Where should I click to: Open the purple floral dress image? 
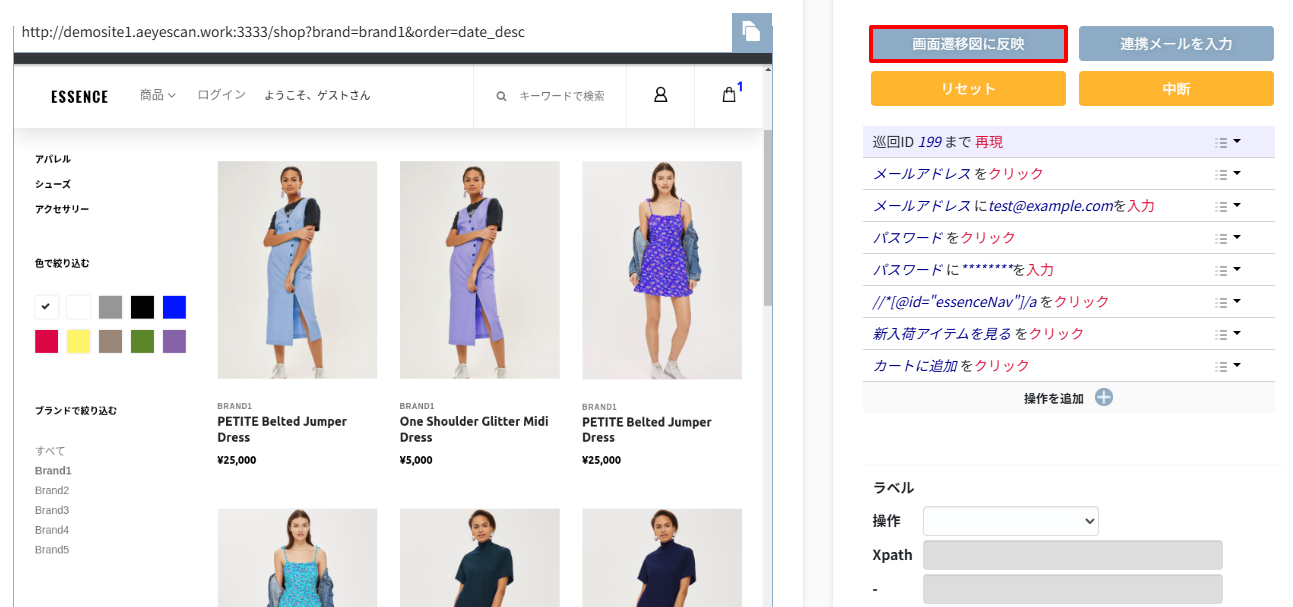662,270
